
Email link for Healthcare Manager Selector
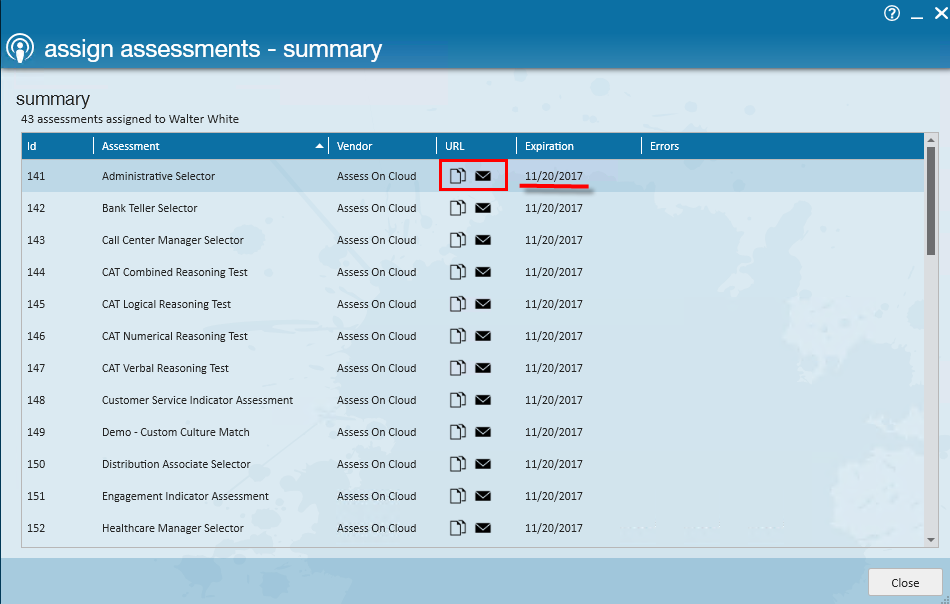483,528
